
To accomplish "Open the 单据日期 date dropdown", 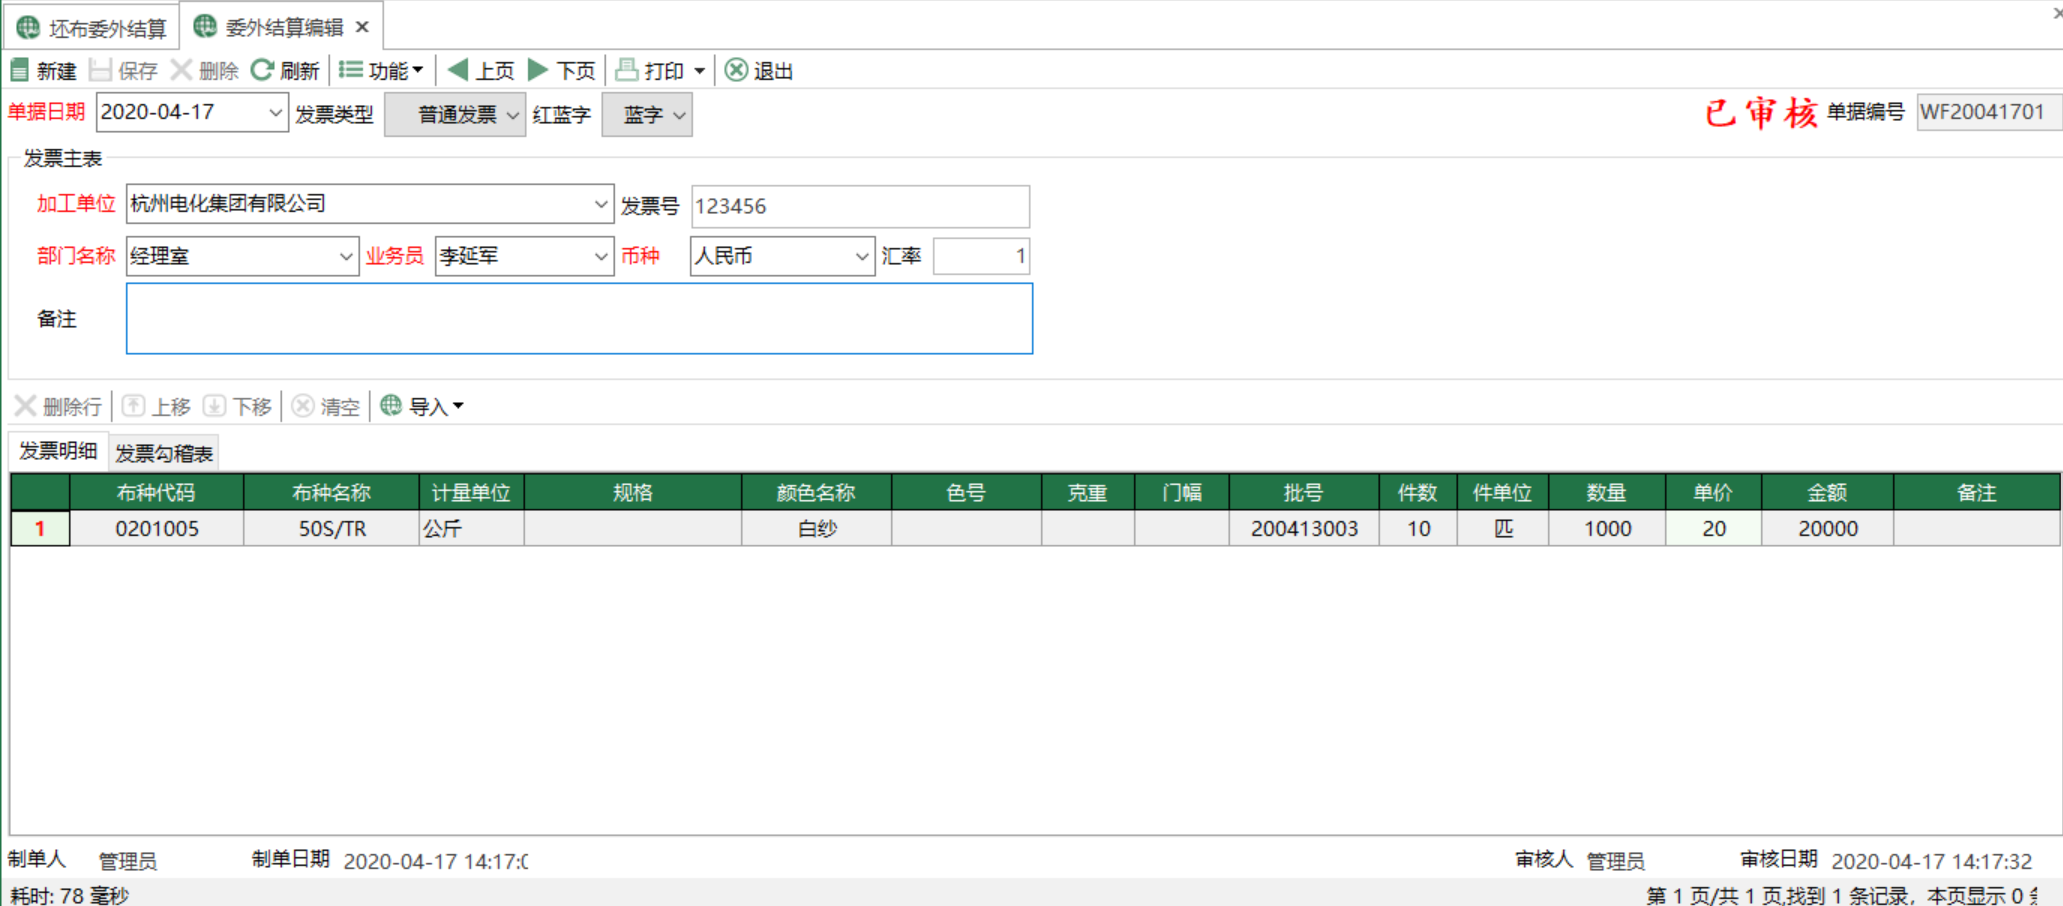I will click(x=275, y=113).
